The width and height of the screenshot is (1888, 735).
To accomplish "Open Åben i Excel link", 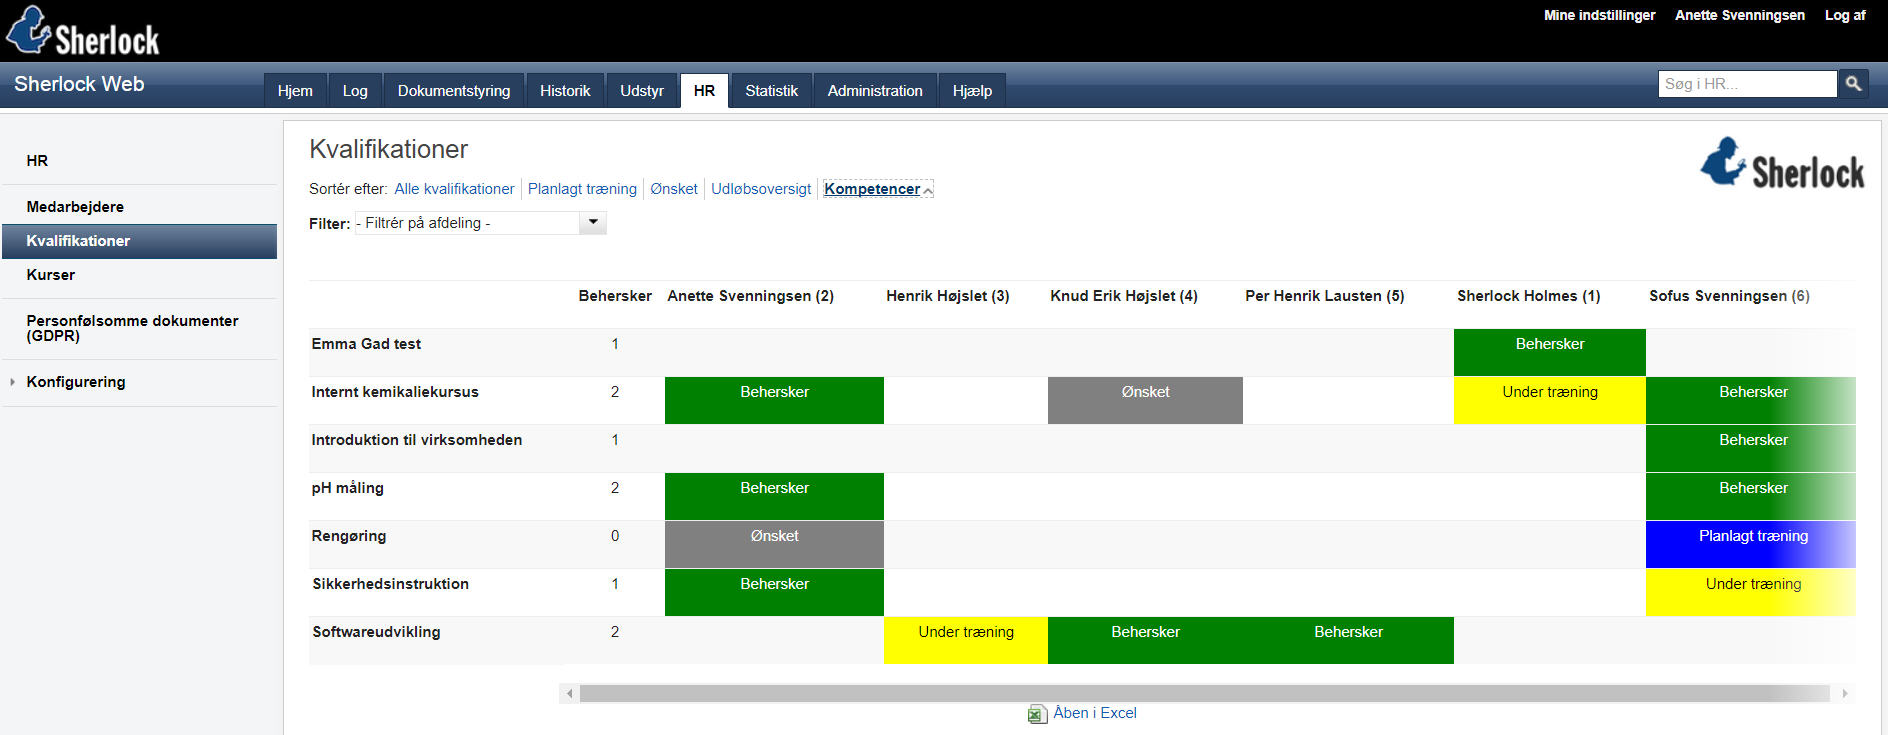I will tap(1094, 713).
